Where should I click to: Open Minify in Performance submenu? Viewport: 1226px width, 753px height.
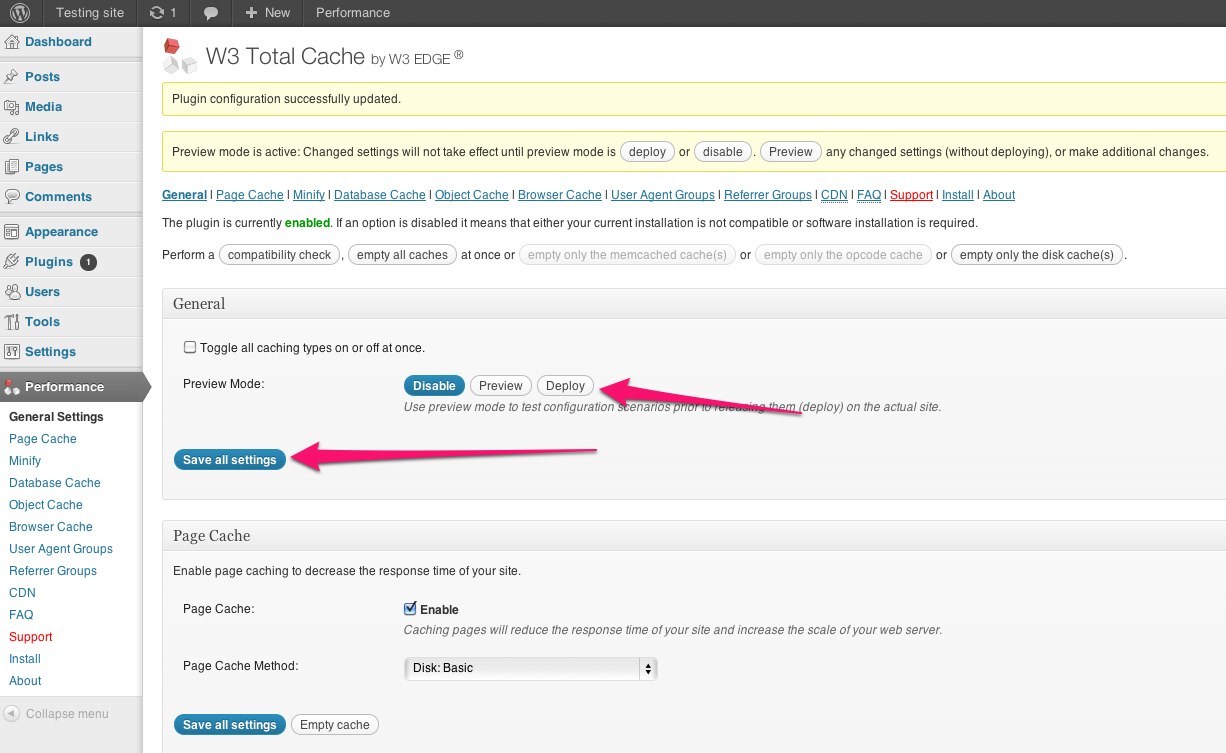coord(25,461)
